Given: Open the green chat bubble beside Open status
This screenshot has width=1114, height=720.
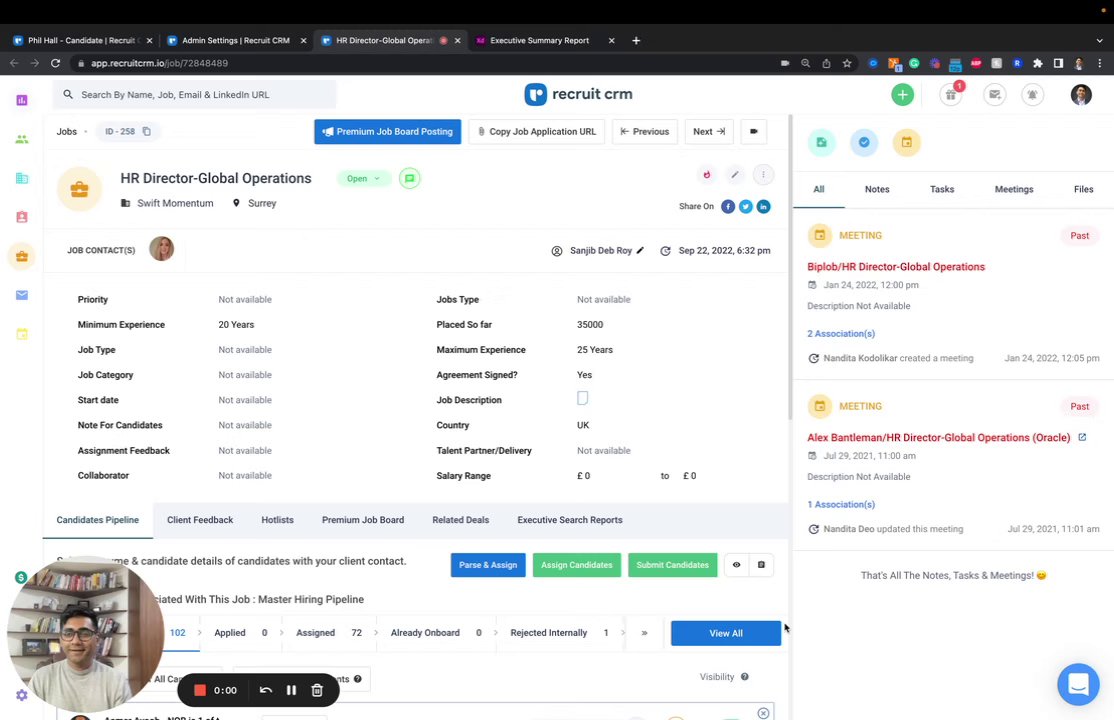Looking at the screenshot, I should point(409,178).
